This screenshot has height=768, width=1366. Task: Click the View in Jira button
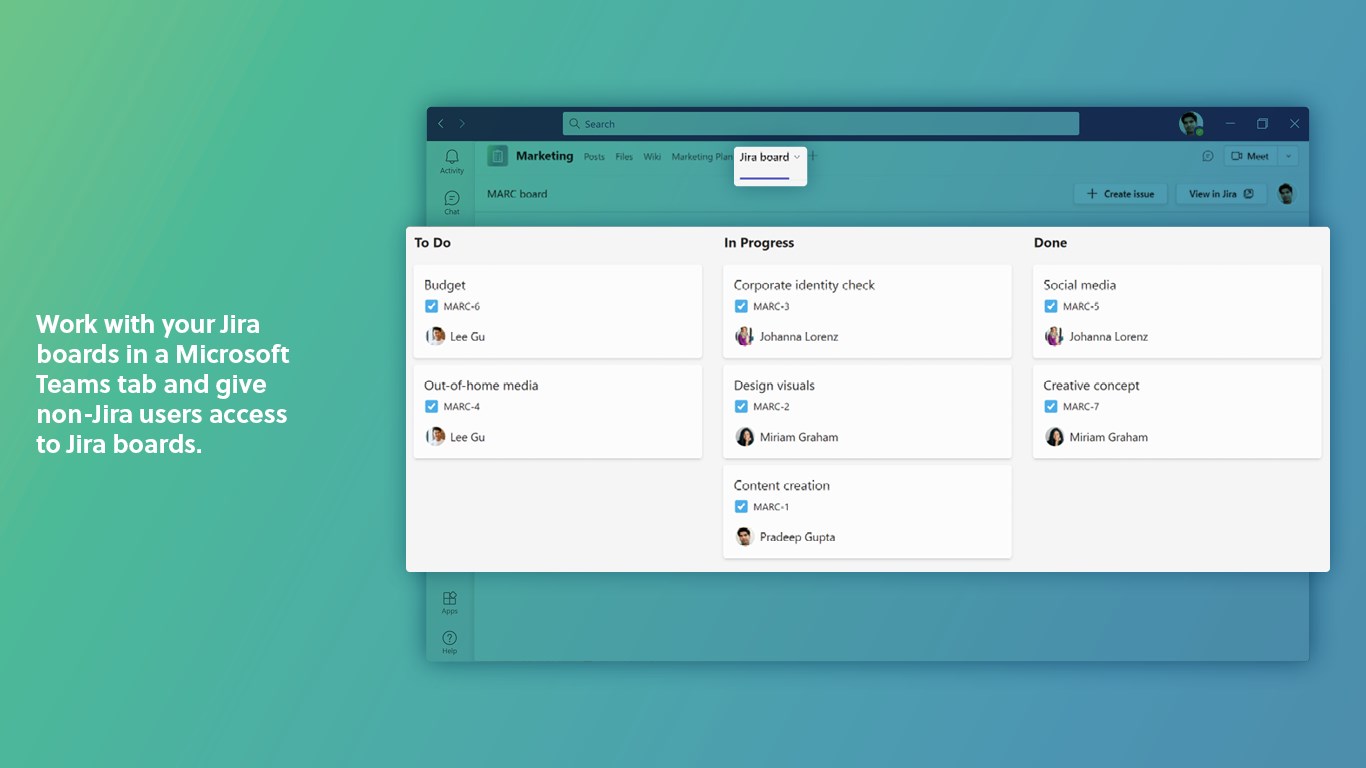tap(1221, 194)
